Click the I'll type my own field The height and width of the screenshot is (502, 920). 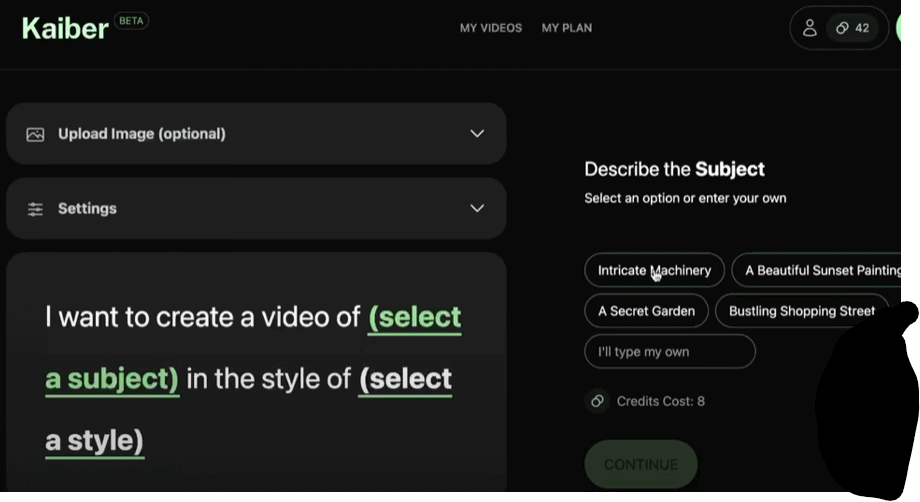[x=669, y=351]
